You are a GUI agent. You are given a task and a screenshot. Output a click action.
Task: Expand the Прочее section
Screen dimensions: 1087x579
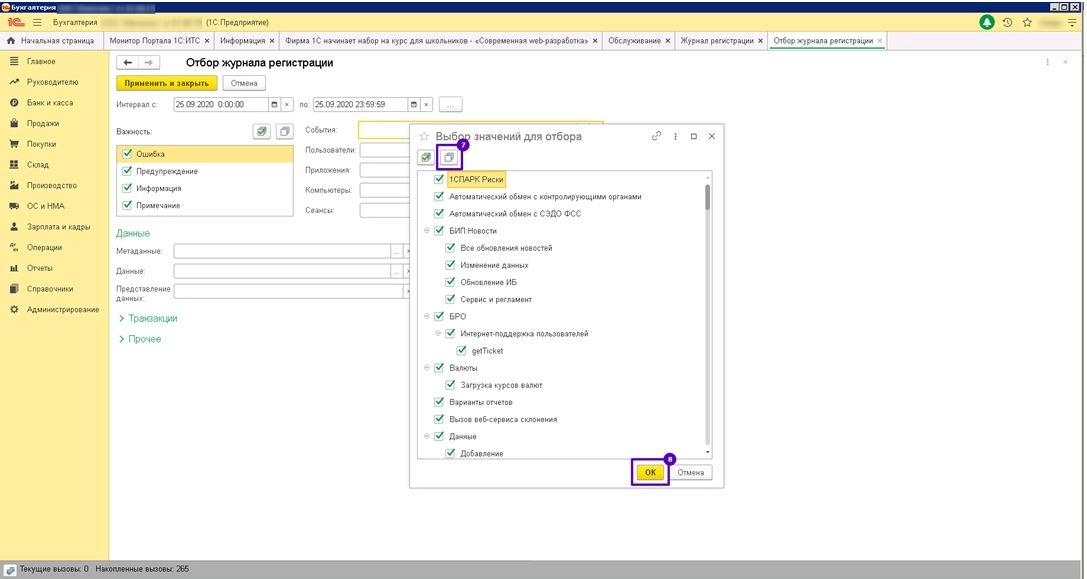click(x=140, y=339)
